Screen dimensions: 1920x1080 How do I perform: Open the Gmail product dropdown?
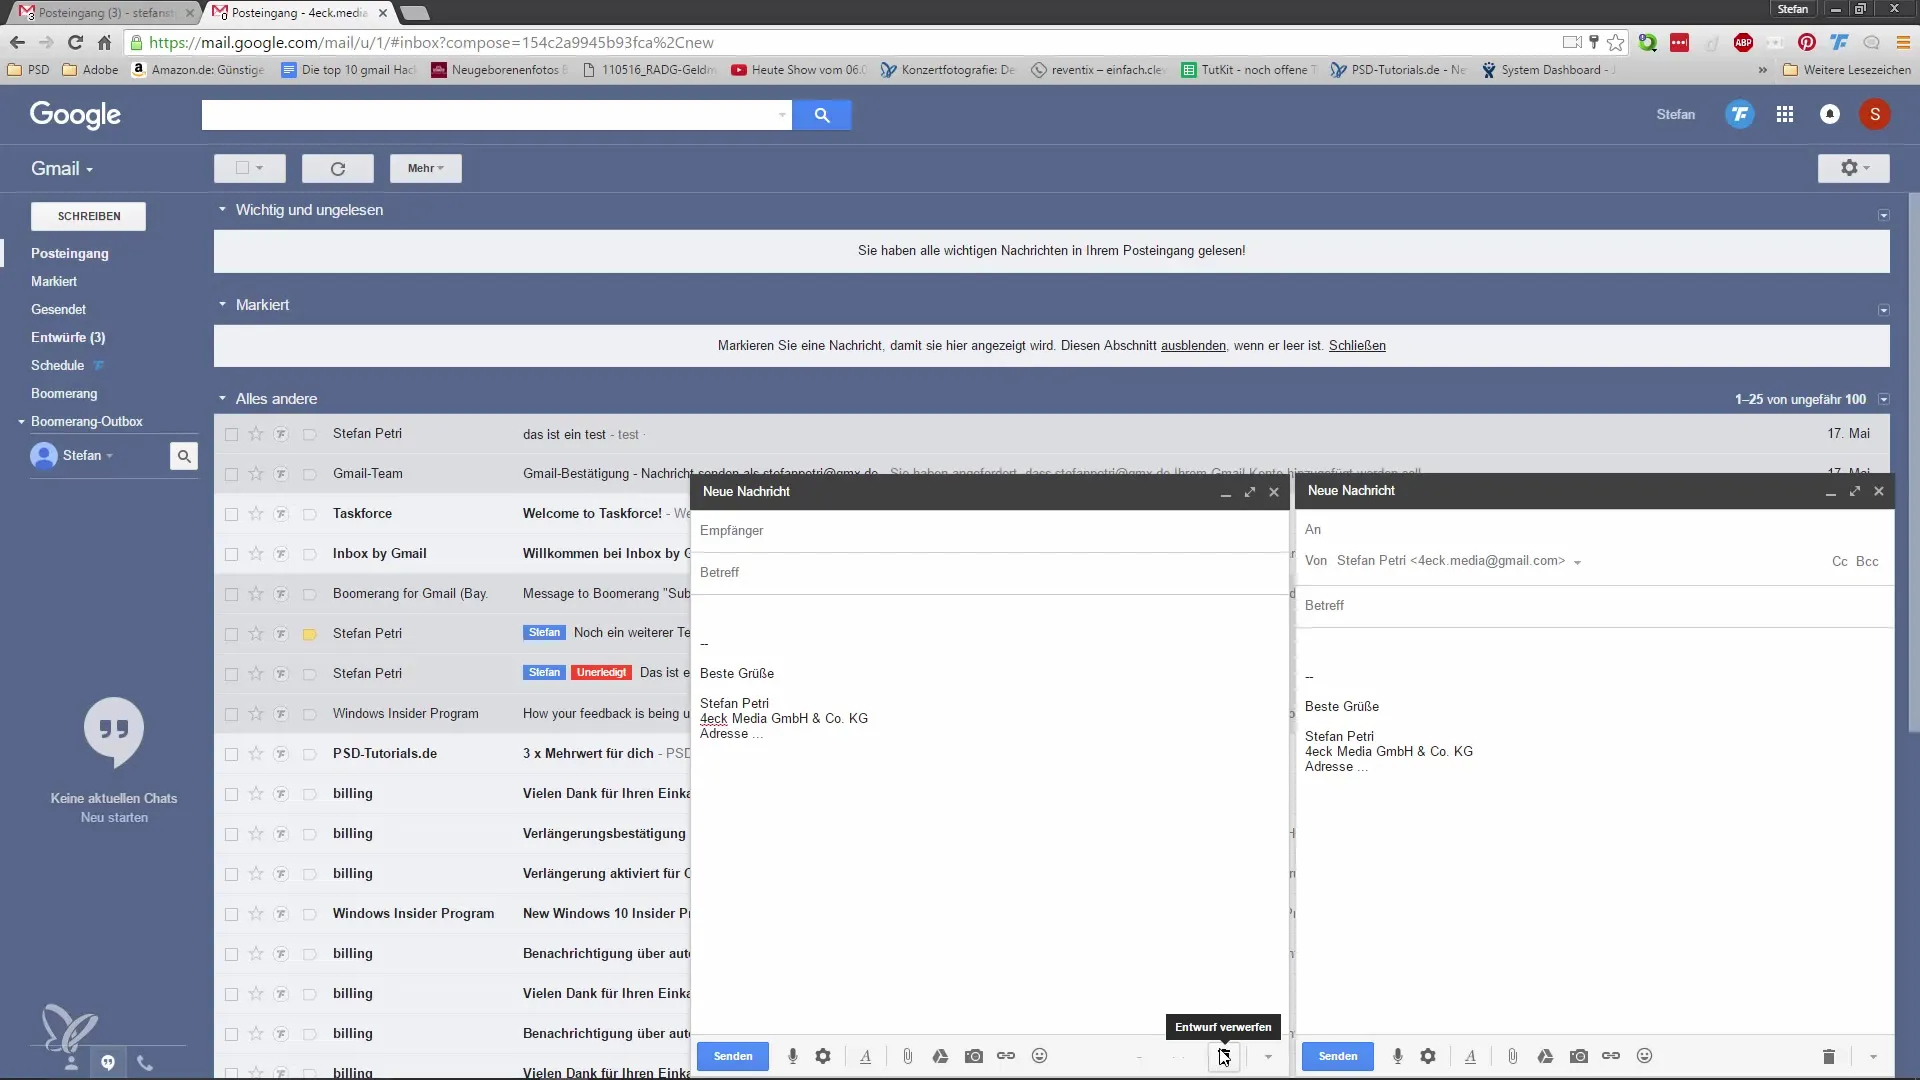click(62, 169)
